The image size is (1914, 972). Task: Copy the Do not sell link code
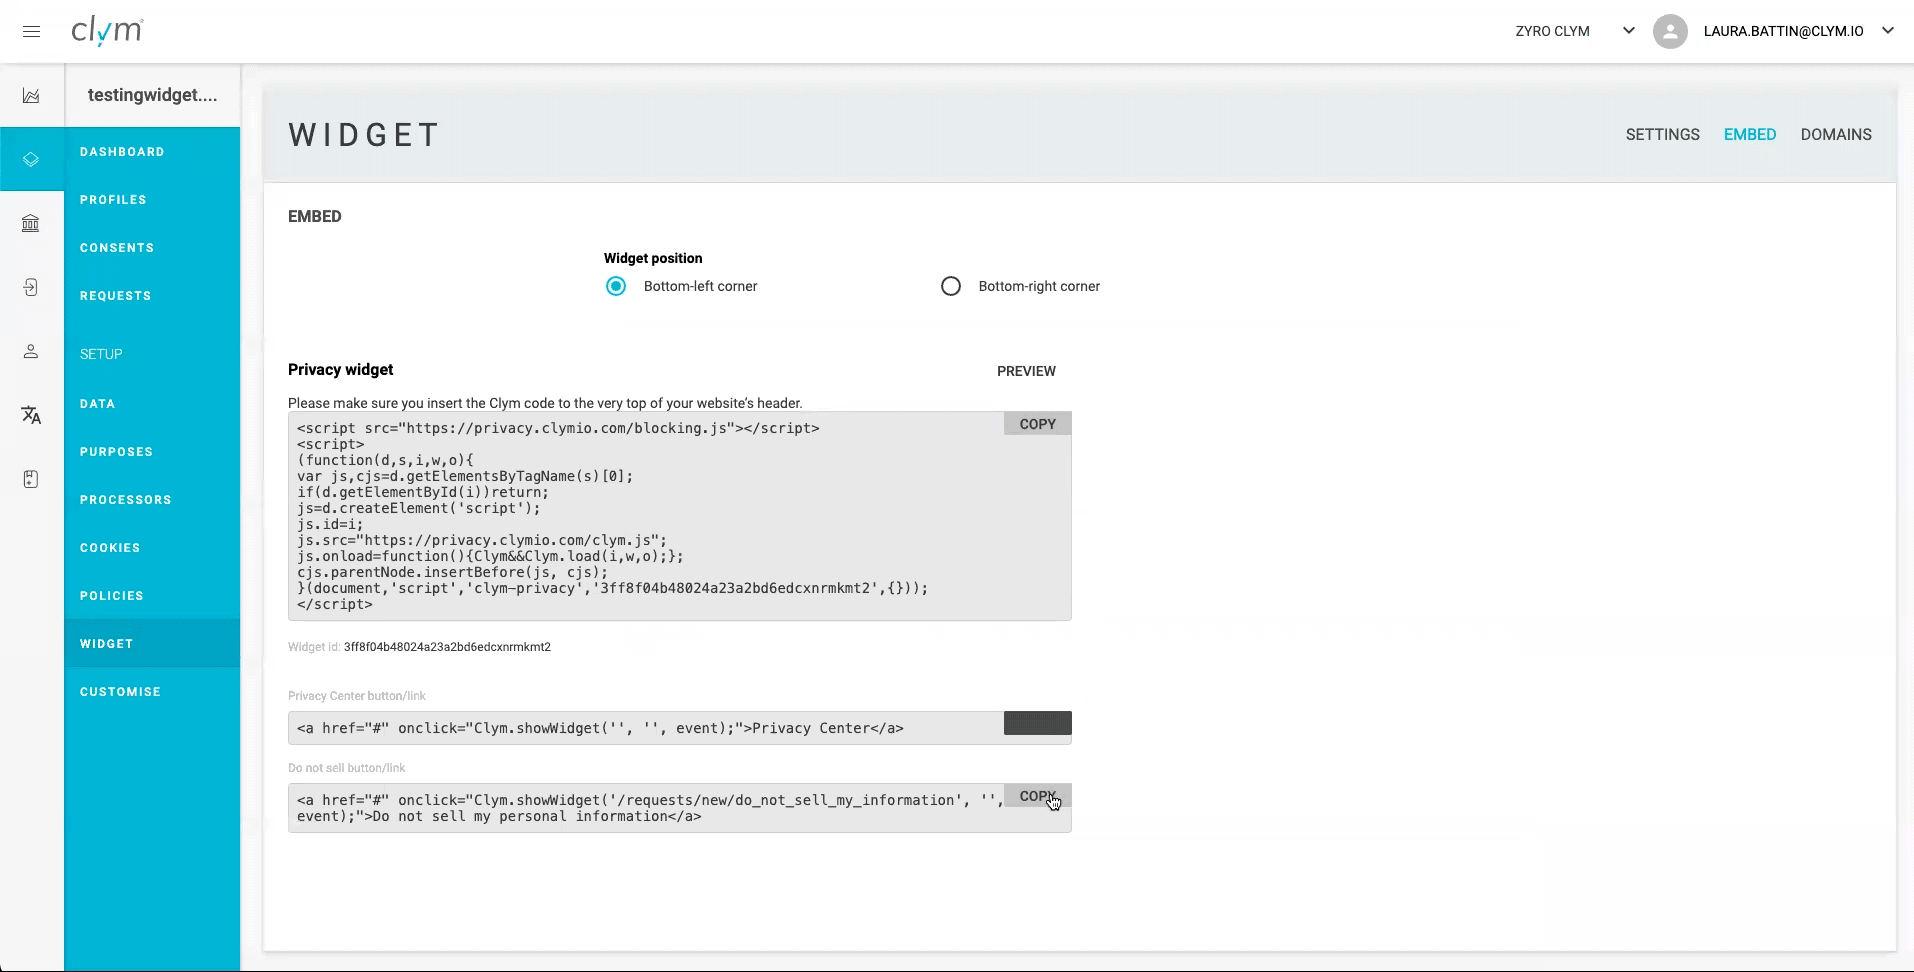pos(1037,796)
